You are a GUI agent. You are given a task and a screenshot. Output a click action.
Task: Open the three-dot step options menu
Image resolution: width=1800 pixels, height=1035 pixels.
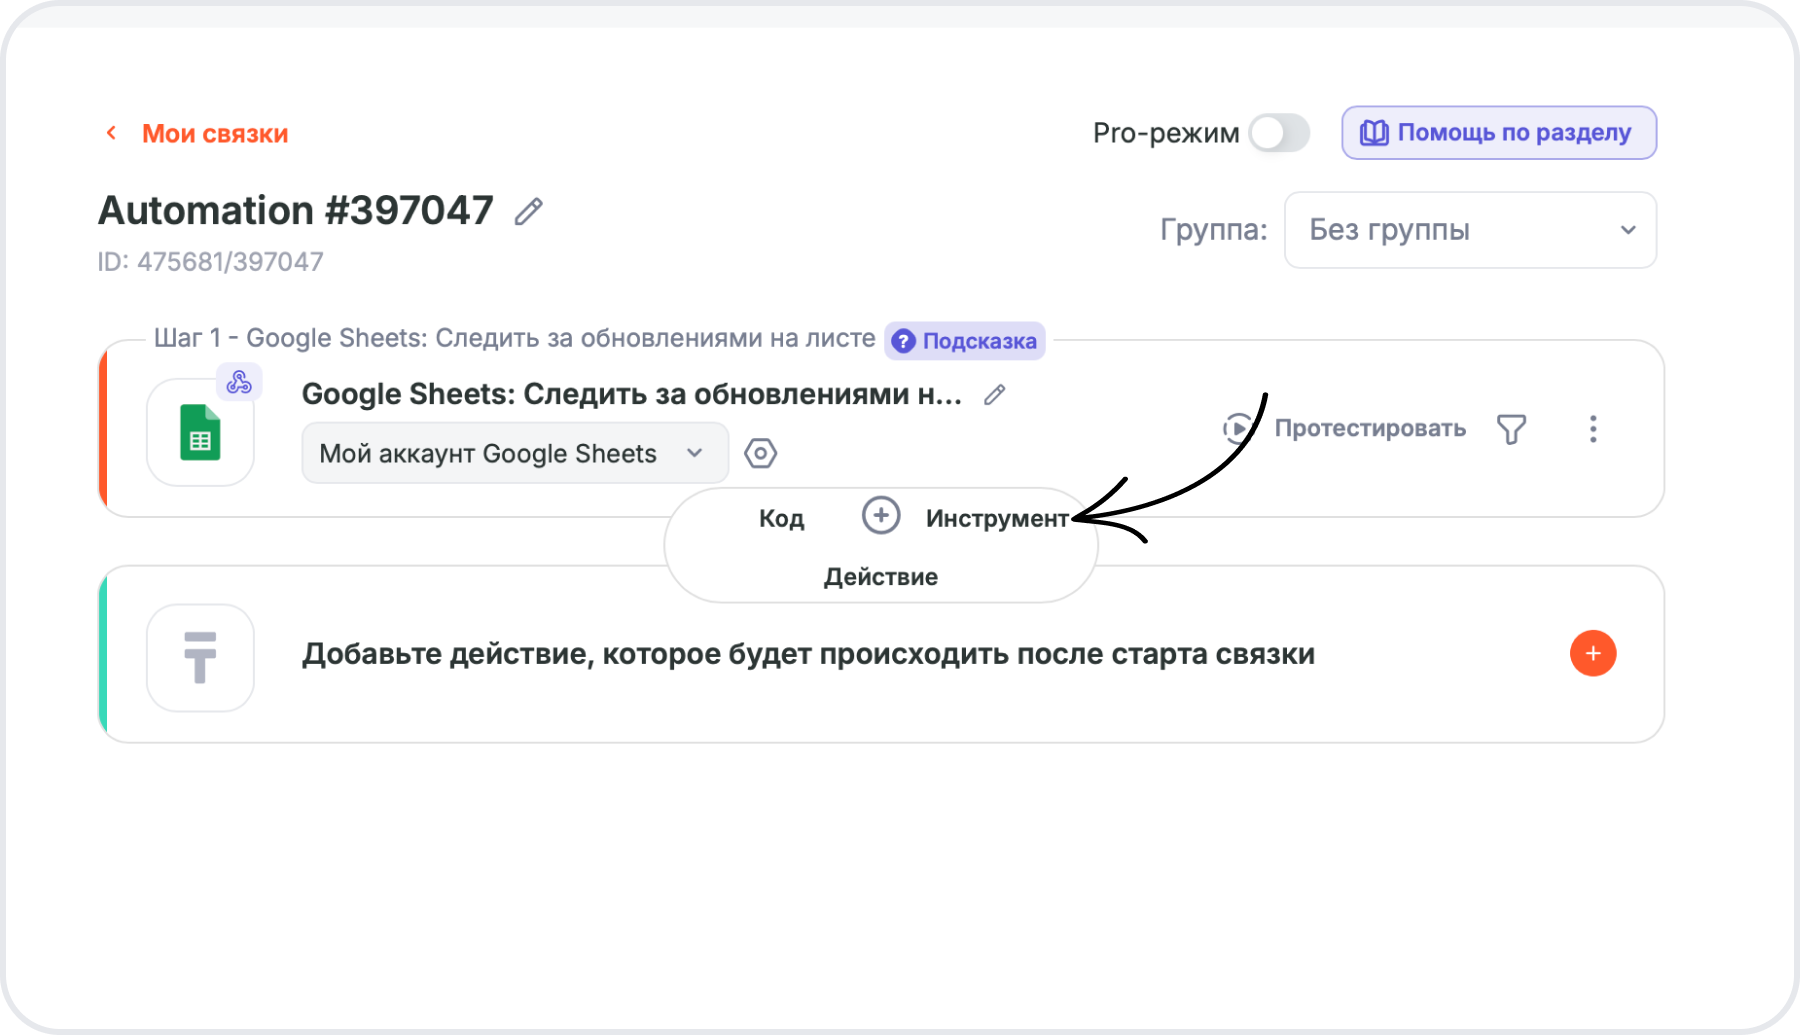(1593, 429)
